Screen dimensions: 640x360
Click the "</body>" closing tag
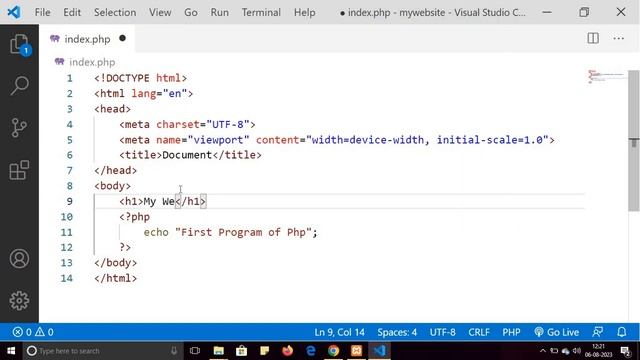116,263
